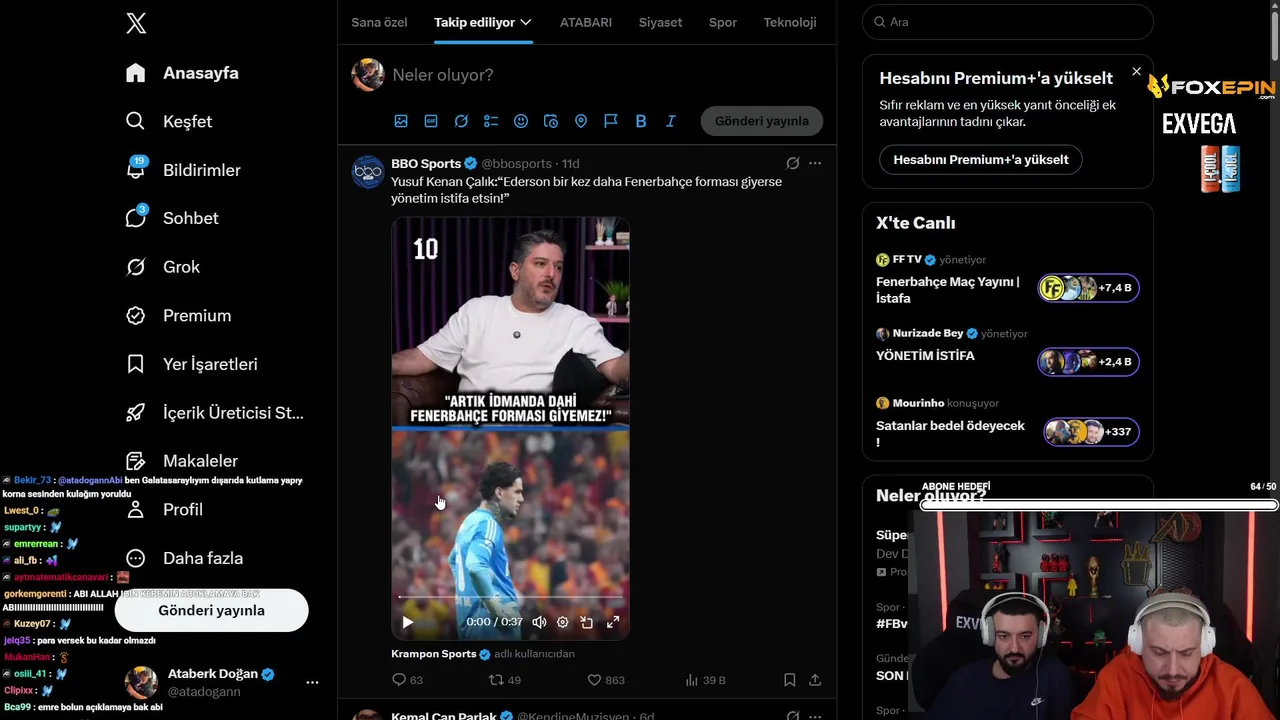Add location to post
1280x720 pixels.
pyautogui.click(x=581, y=121)
